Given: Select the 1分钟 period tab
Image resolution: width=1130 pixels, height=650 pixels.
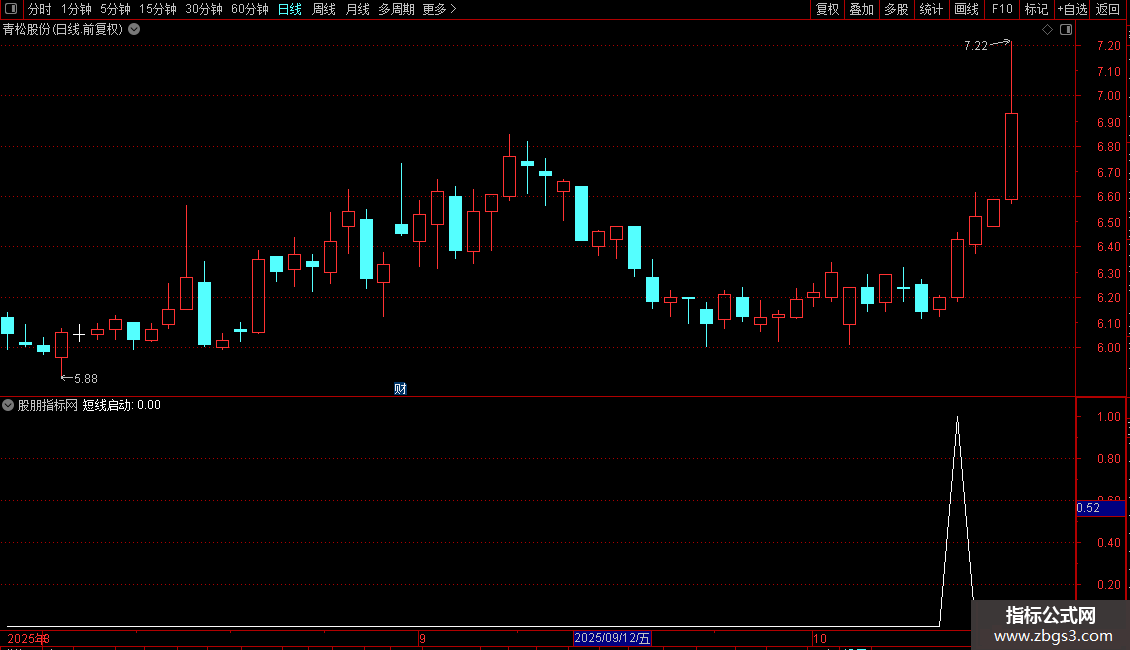Looking at the screenshot, I should tap(76, 9).
